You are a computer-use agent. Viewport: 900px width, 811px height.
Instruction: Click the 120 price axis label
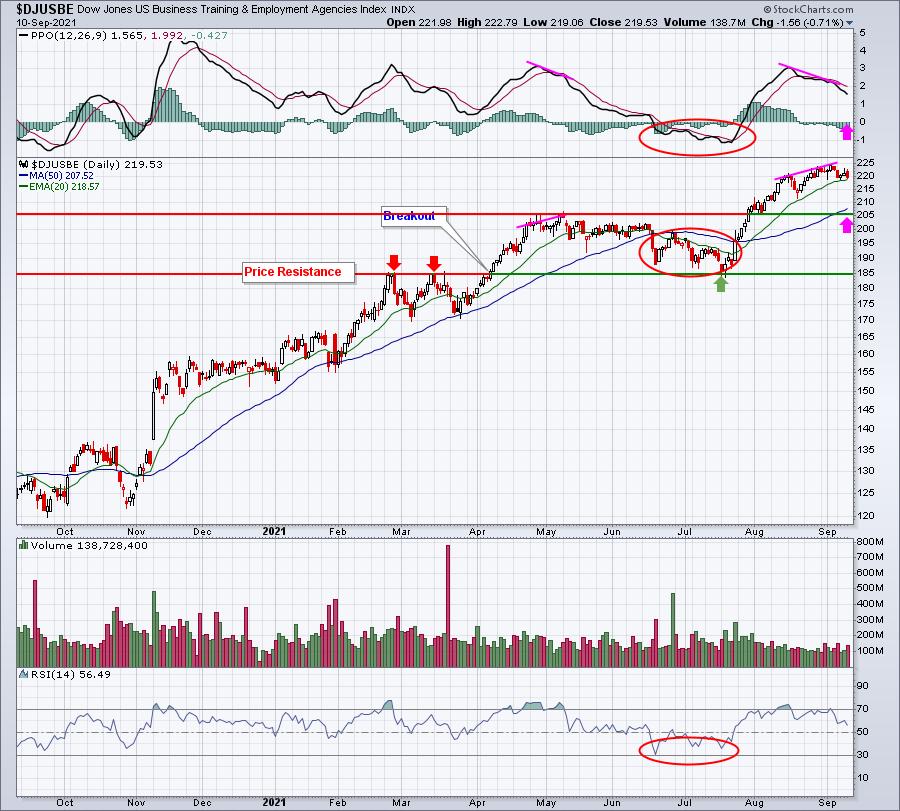865,516
